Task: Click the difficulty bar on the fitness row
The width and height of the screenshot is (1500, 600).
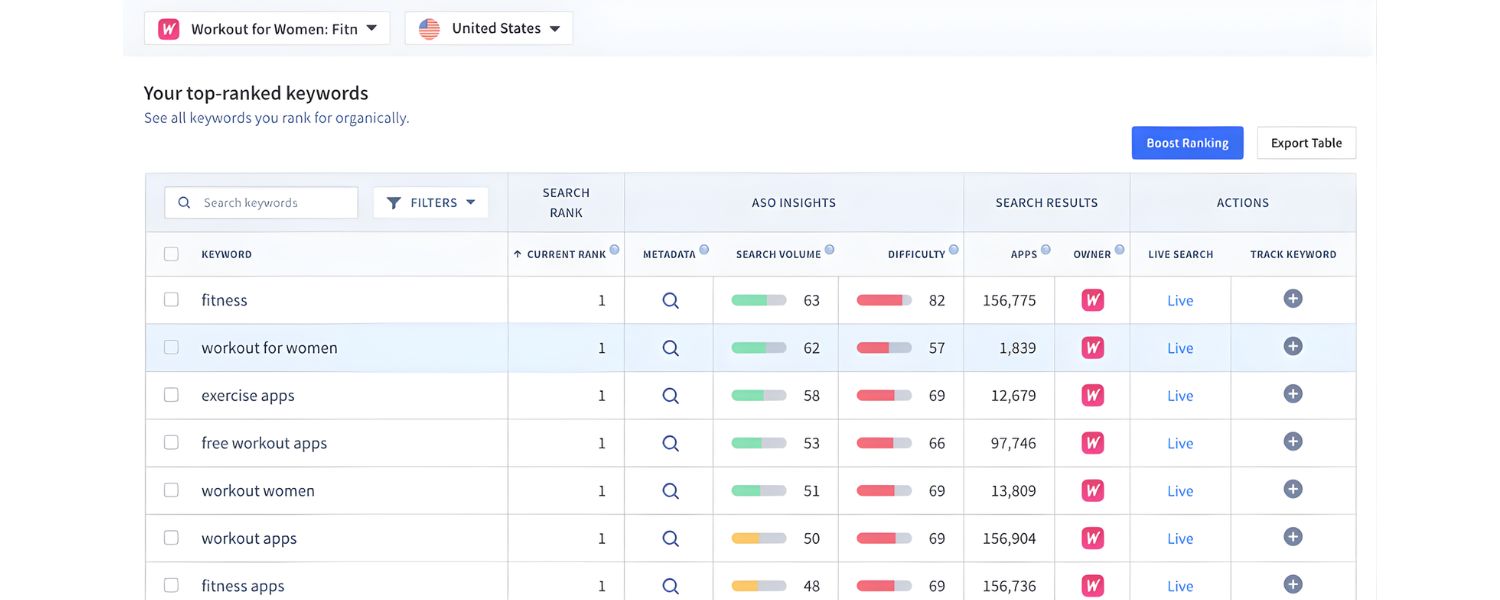Action: [884, 299]
